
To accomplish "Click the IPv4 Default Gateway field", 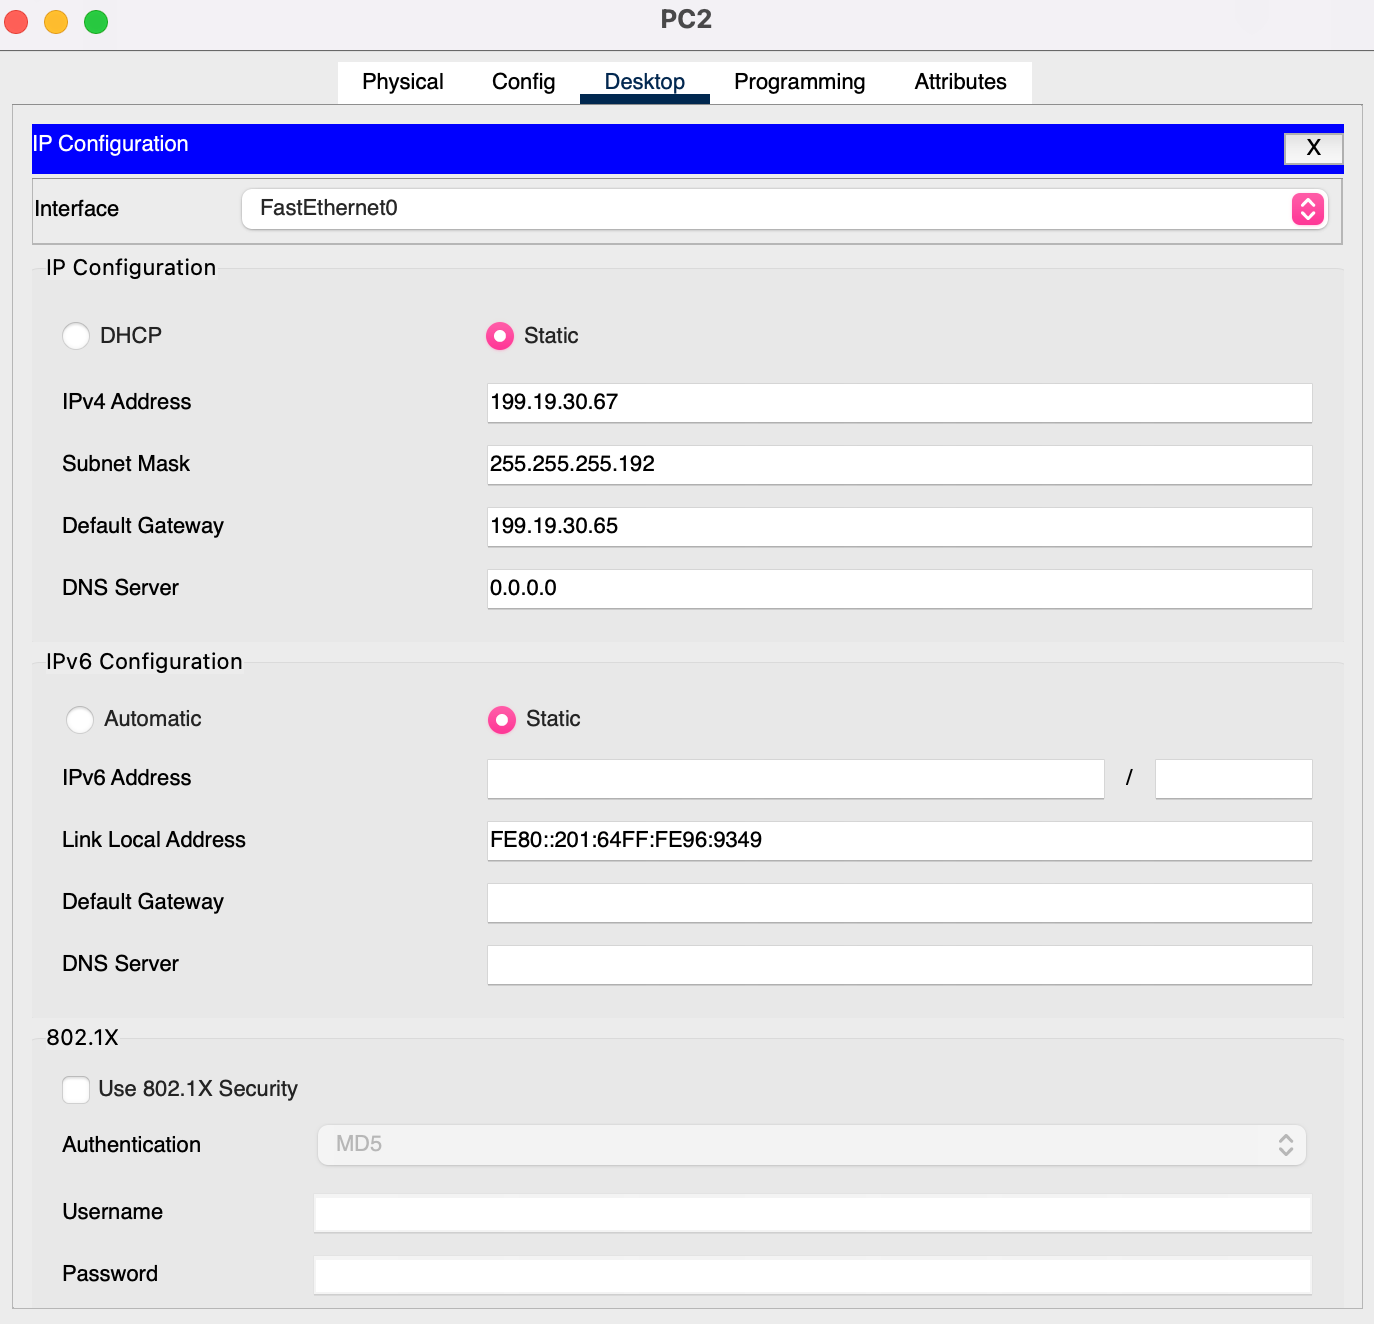I will 899,527.
